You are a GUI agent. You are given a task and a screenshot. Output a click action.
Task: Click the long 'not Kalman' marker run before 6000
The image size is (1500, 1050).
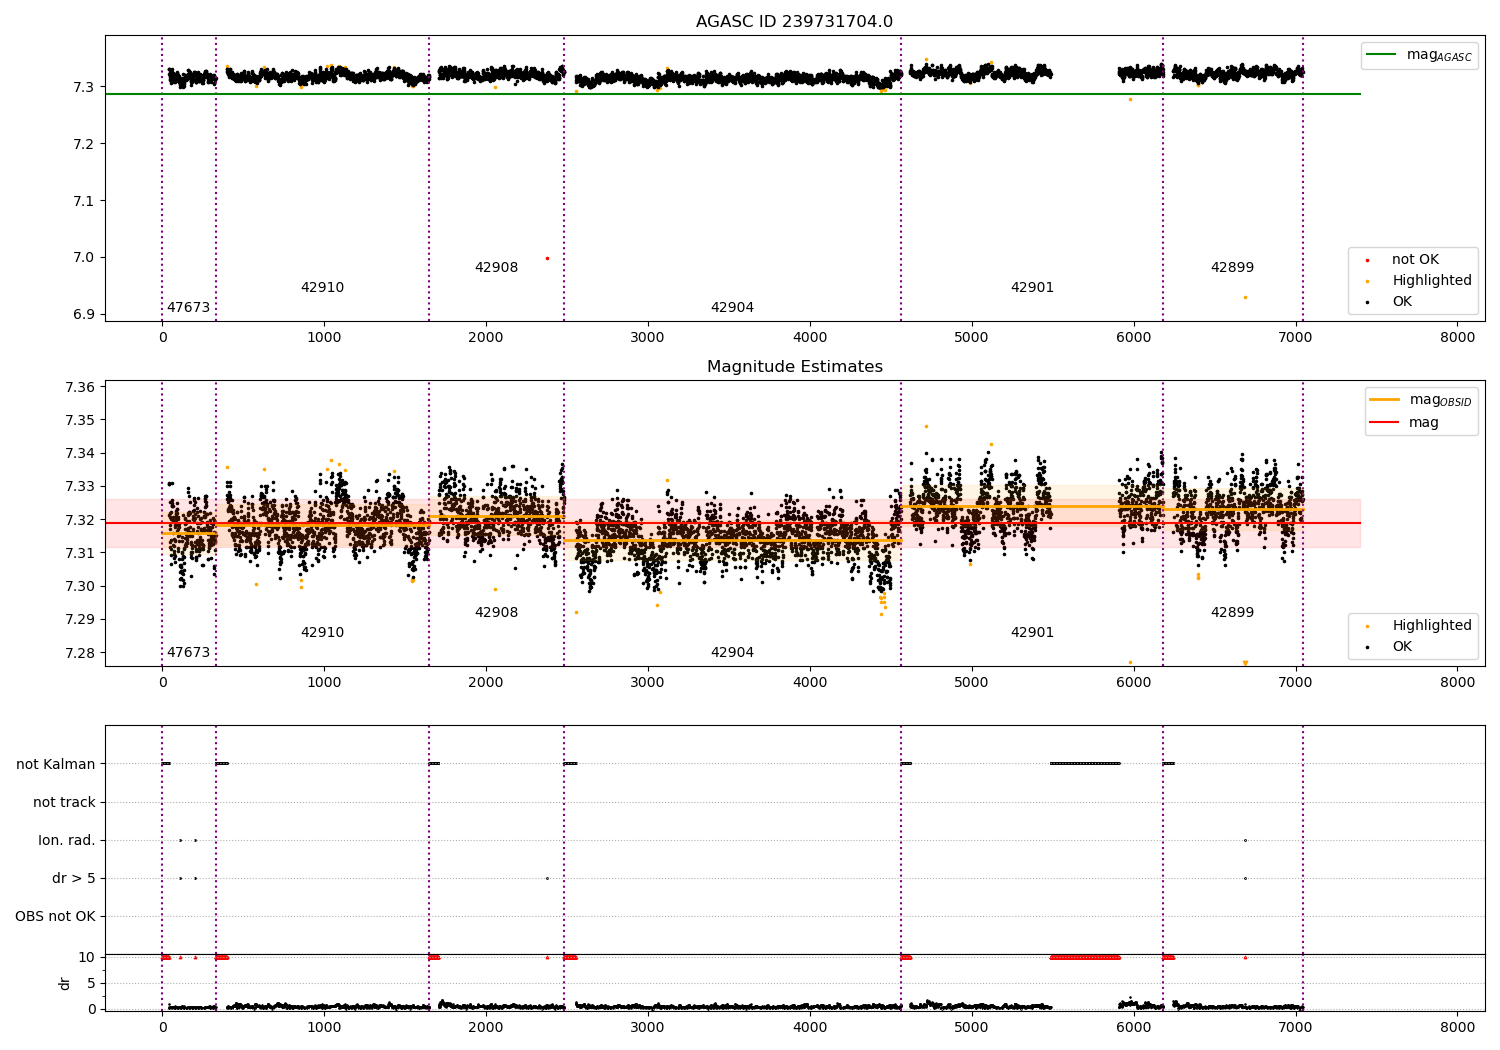pyautogui.click(x=1085, y=764)
